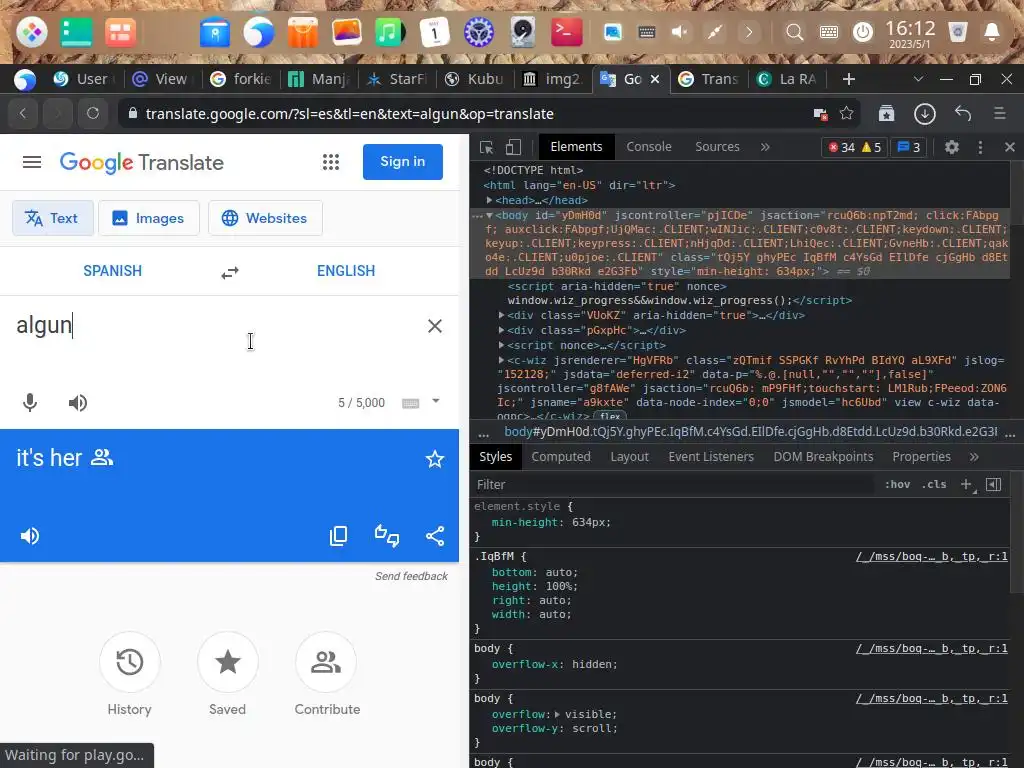This screenshot has width=1024, height=768.
Task: Open input tools keyboard dropdown arrow
Action: pyautogui.click(x=436, y=401)
